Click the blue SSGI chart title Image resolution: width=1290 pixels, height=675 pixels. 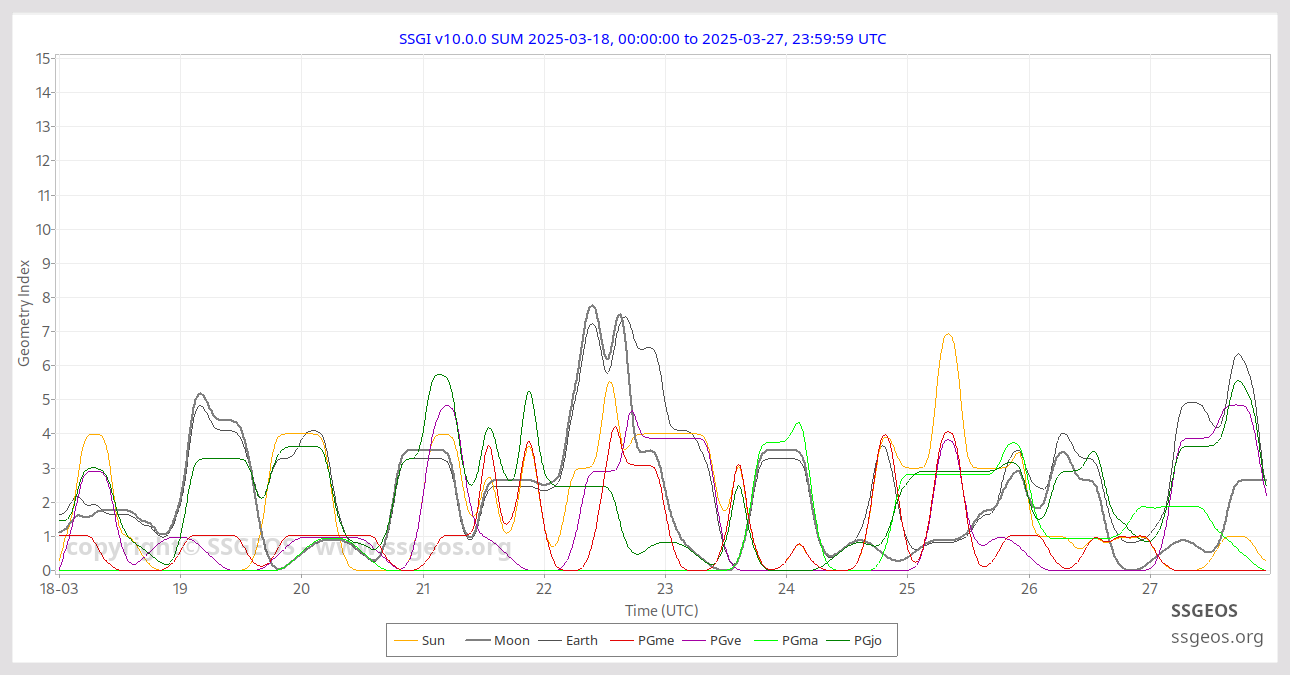[642, 39]
